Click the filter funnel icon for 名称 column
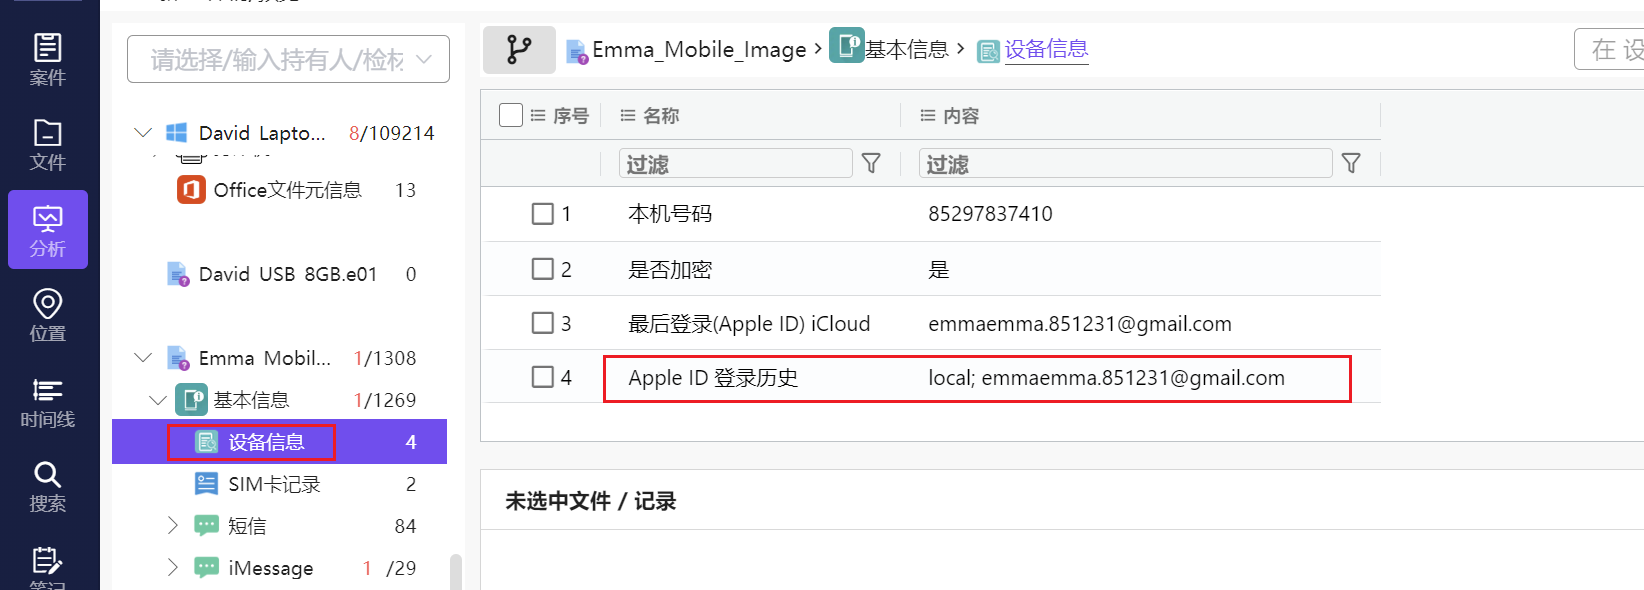 pyautogui.click(x=871, y=163)
